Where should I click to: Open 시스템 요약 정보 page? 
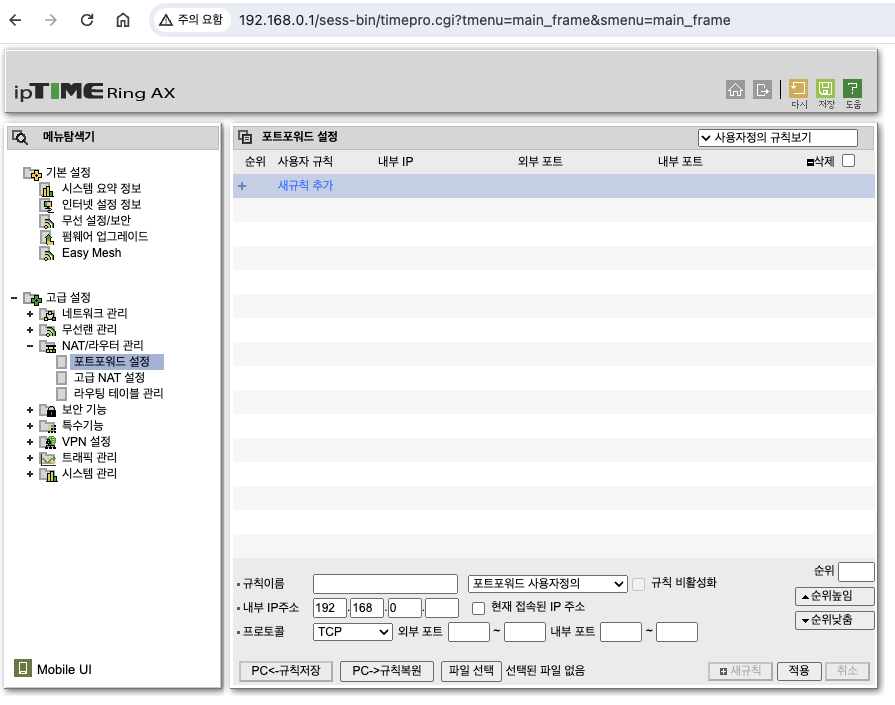coord(102,189)
